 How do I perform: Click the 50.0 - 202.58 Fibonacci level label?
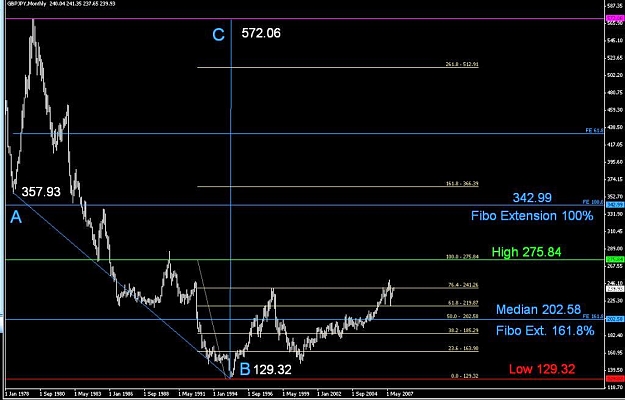coord(462,316)
